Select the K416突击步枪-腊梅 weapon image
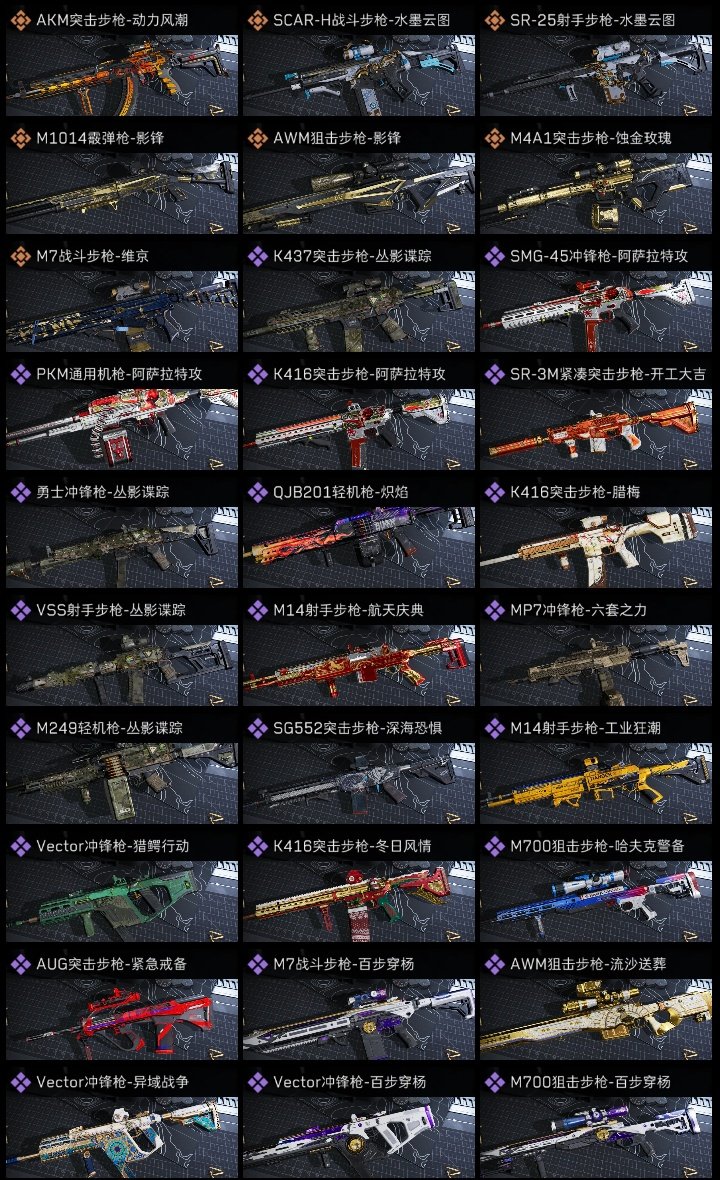This screenshot has width=720, height=1180. tap(596, 547)
